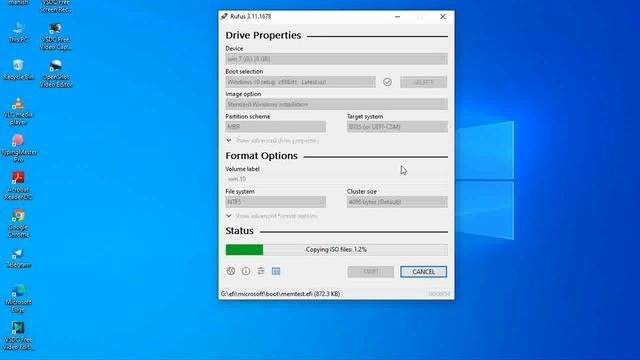Open the Partition scheme MBR dropdown
640x360 pixels.
click(x=276, y=127)
